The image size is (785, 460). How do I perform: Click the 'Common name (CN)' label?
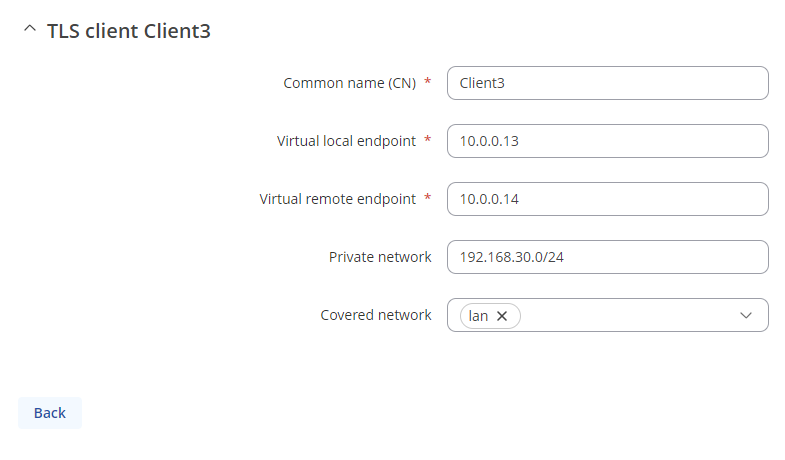coord(349,83)
